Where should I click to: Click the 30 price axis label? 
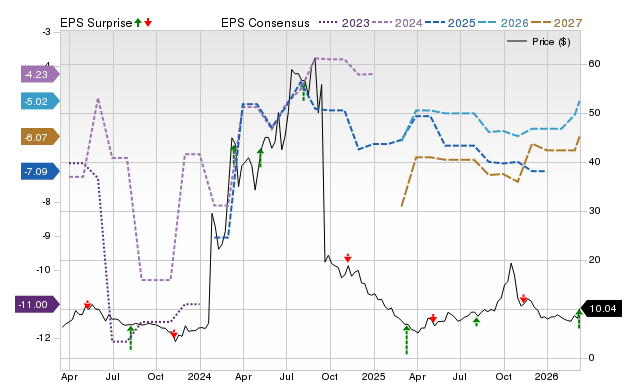594,211
